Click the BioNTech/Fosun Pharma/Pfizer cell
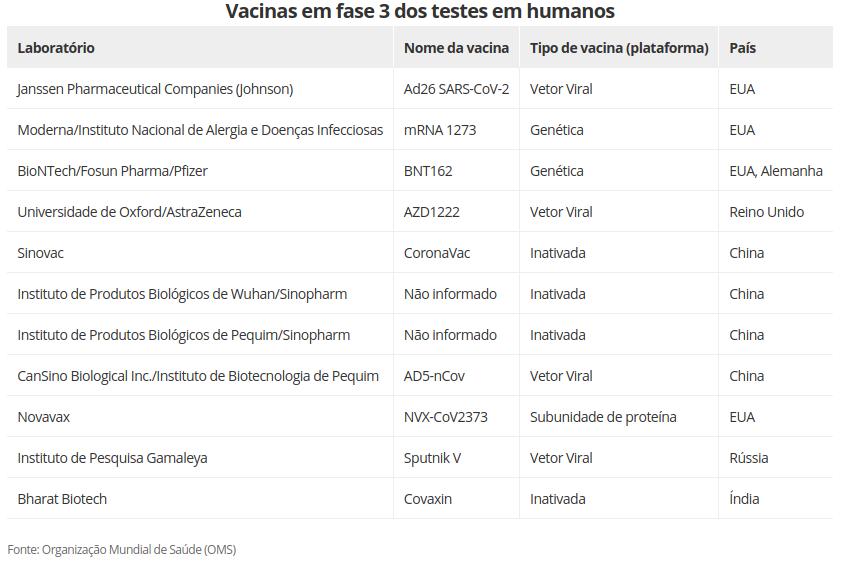Image resolution: width=843 pixels, height=563 pixels. point(112,171)
